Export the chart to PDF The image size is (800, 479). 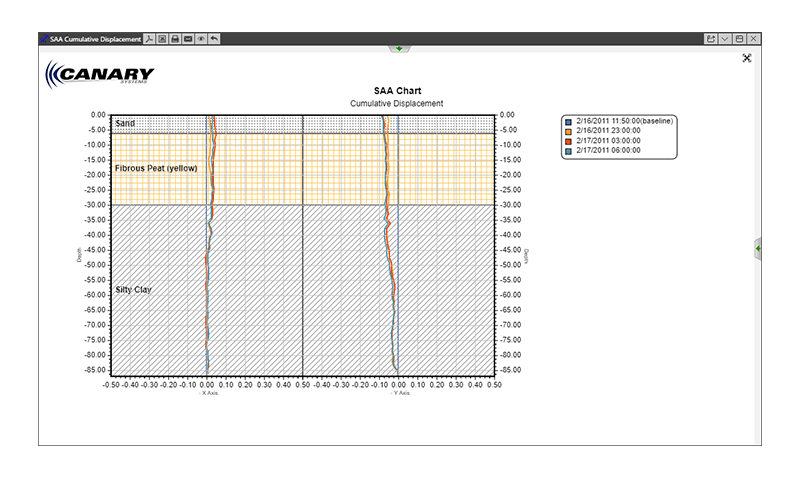149,39
